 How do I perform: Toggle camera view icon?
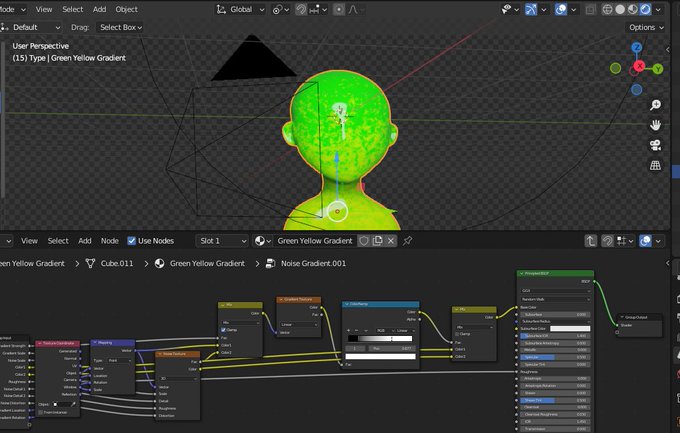655,145
